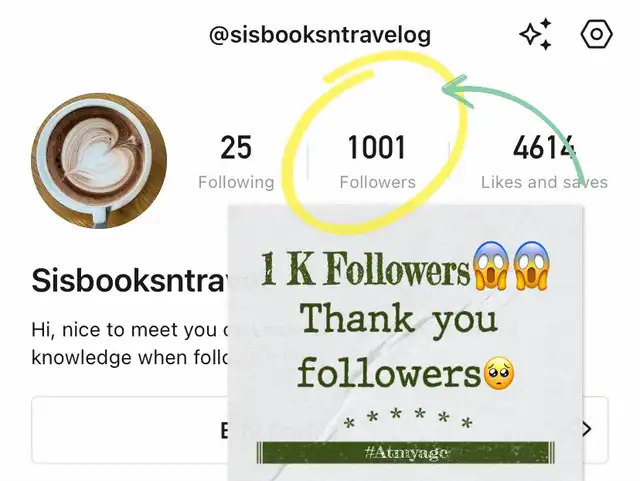View the 1001 Followers list

[378, 162]
